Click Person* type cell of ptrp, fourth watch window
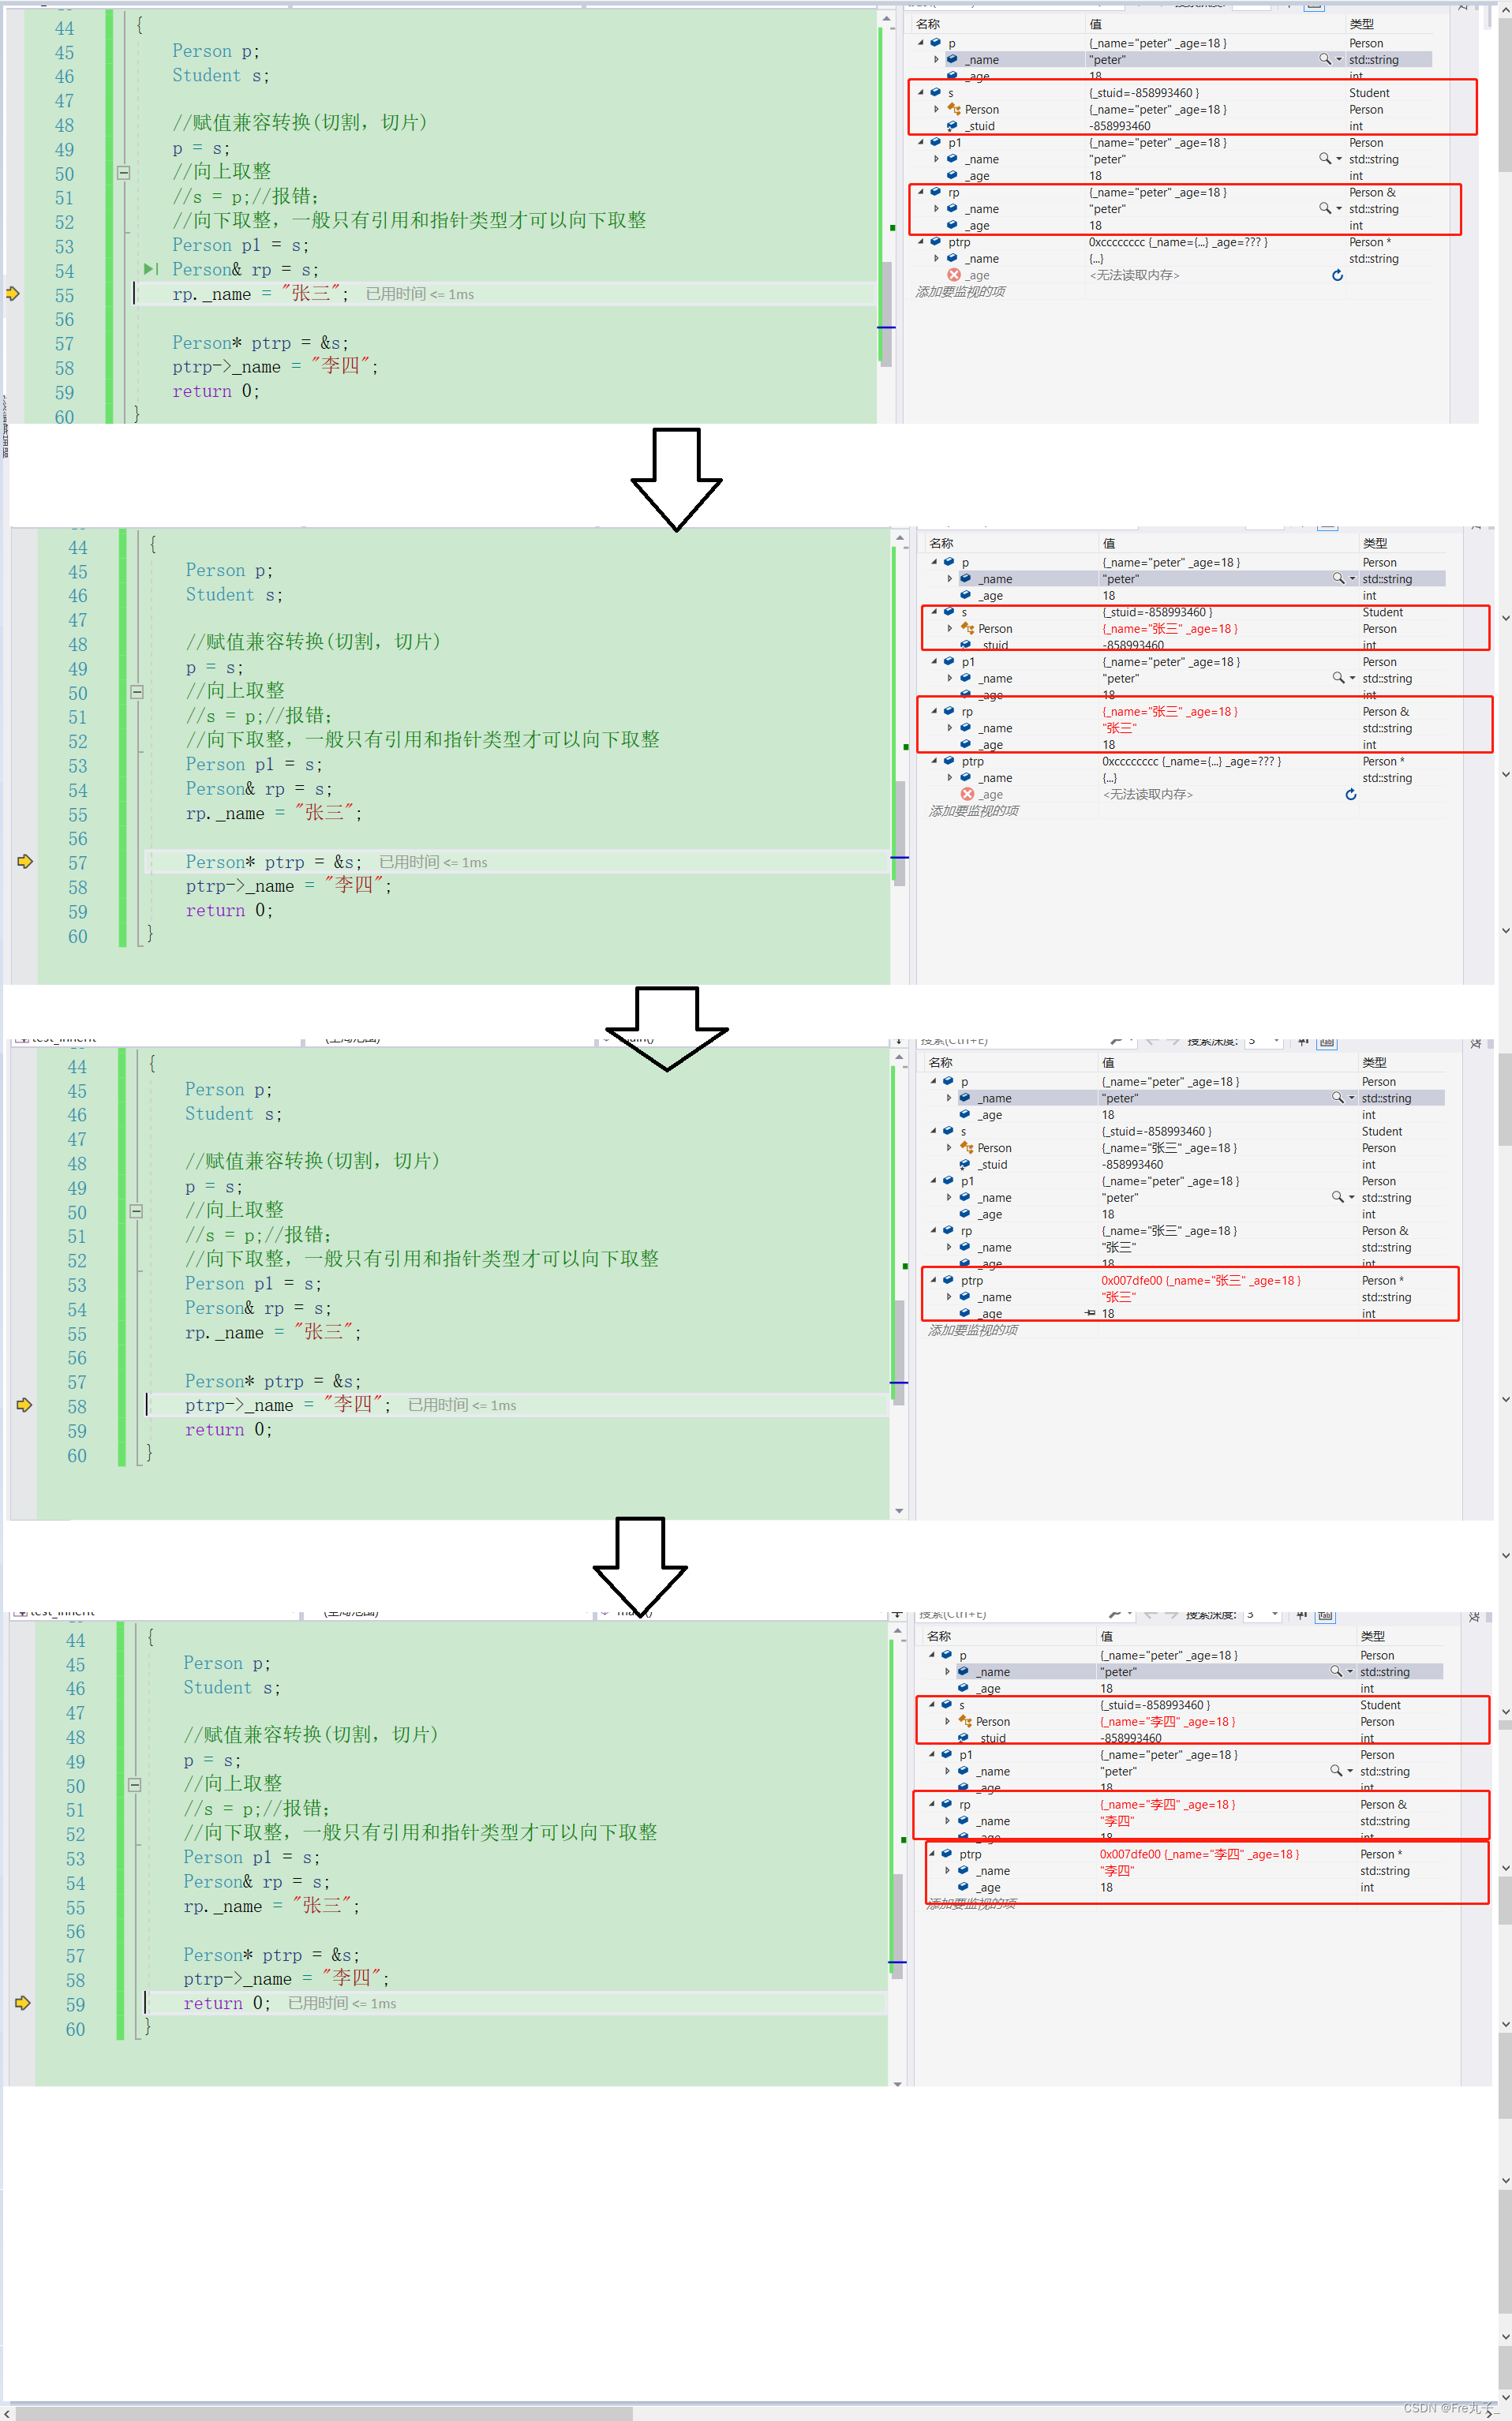Image resolution: width=1512 pixels, height=2421 pixels. point(1381,1853)
